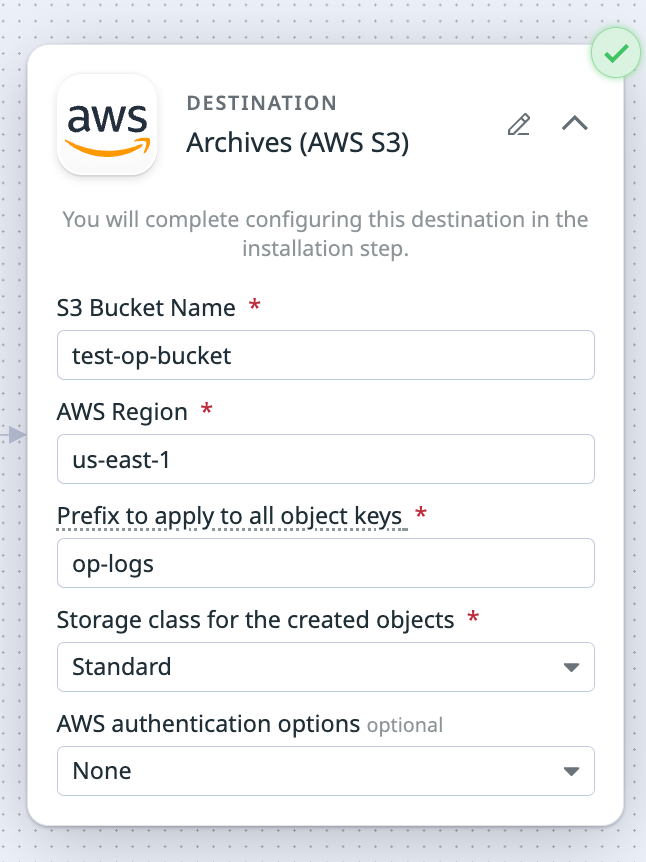Click the S3 Bucket Name field
Screen dimensions: 646x862
(x=326, y=355)
